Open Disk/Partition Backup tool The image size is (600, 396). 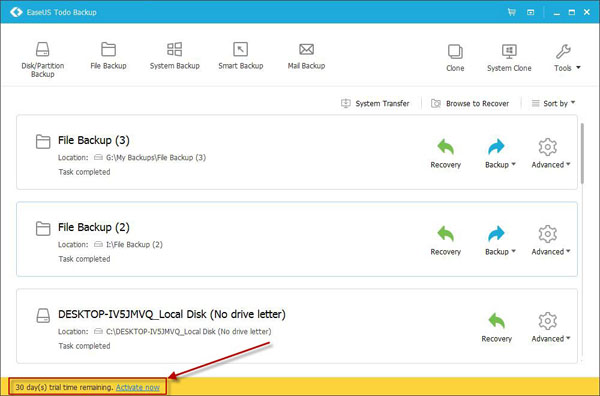pos(42,59)
